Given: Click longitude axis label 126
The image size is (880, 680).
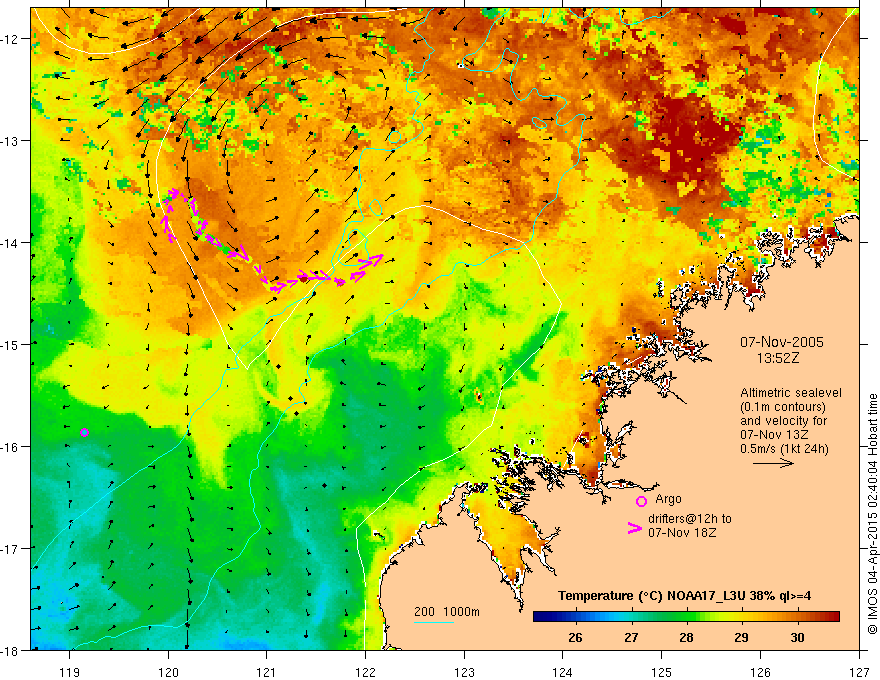Looking at the screenshot, I should click(x=760, y=672).
